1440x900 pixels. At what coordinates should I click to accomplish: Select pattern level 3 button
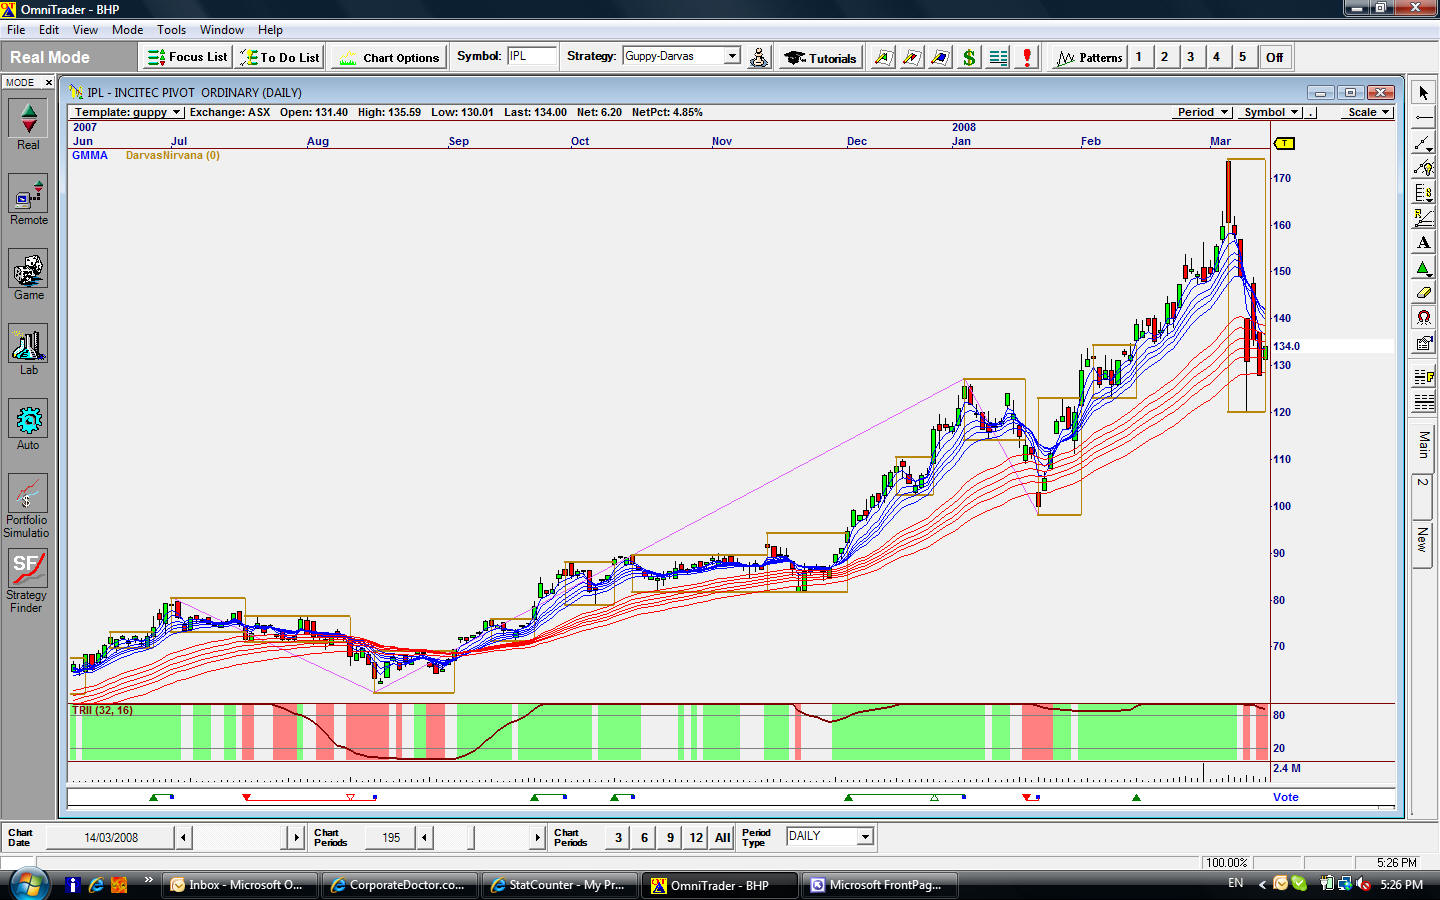tap(1190, 57)
